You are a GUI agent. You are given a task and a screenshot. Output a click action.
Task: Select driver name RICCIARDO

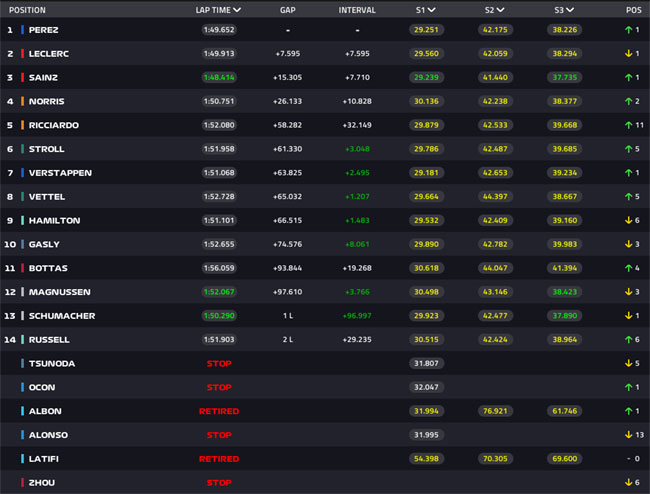pyautogui.click(x=54, y=125)
